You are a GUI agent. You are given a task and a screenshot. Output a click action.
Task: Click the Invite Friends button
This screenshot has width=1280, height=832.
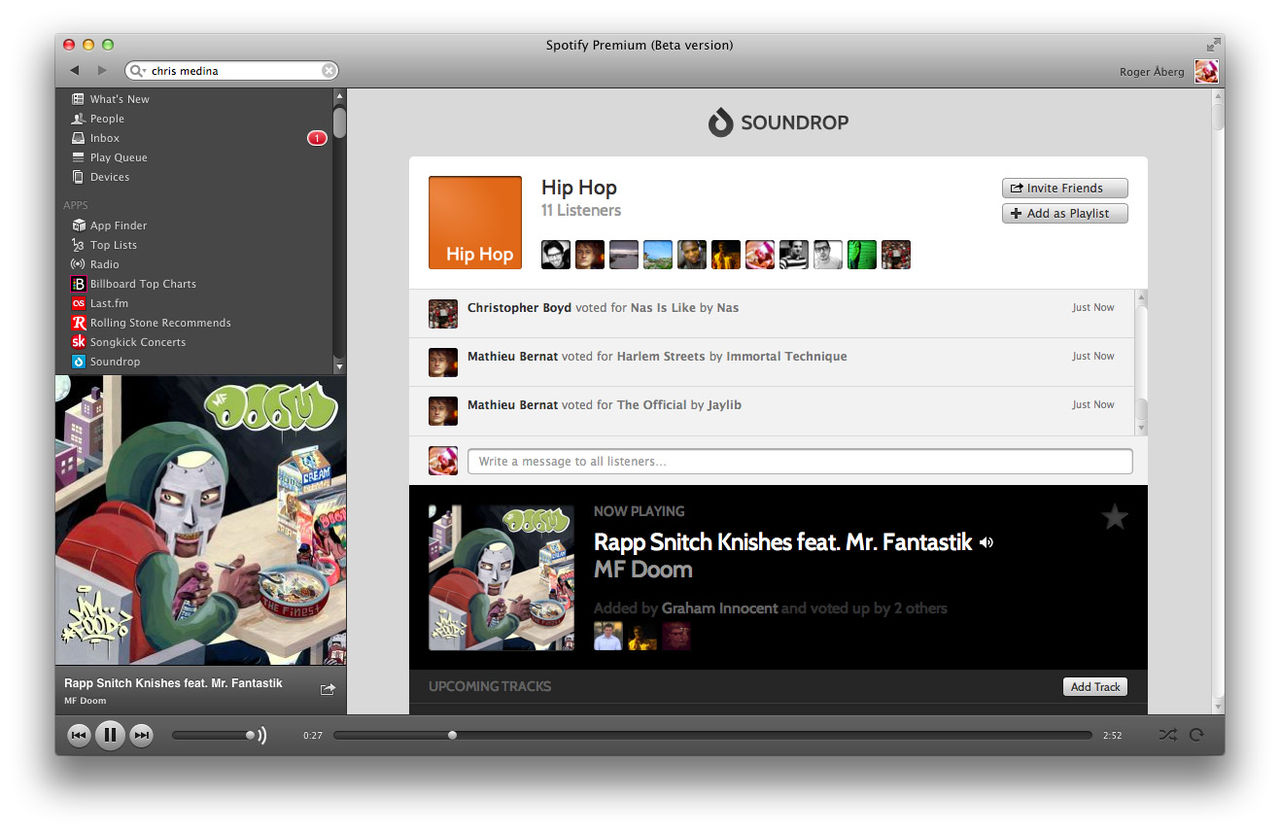coord(1064,188)
